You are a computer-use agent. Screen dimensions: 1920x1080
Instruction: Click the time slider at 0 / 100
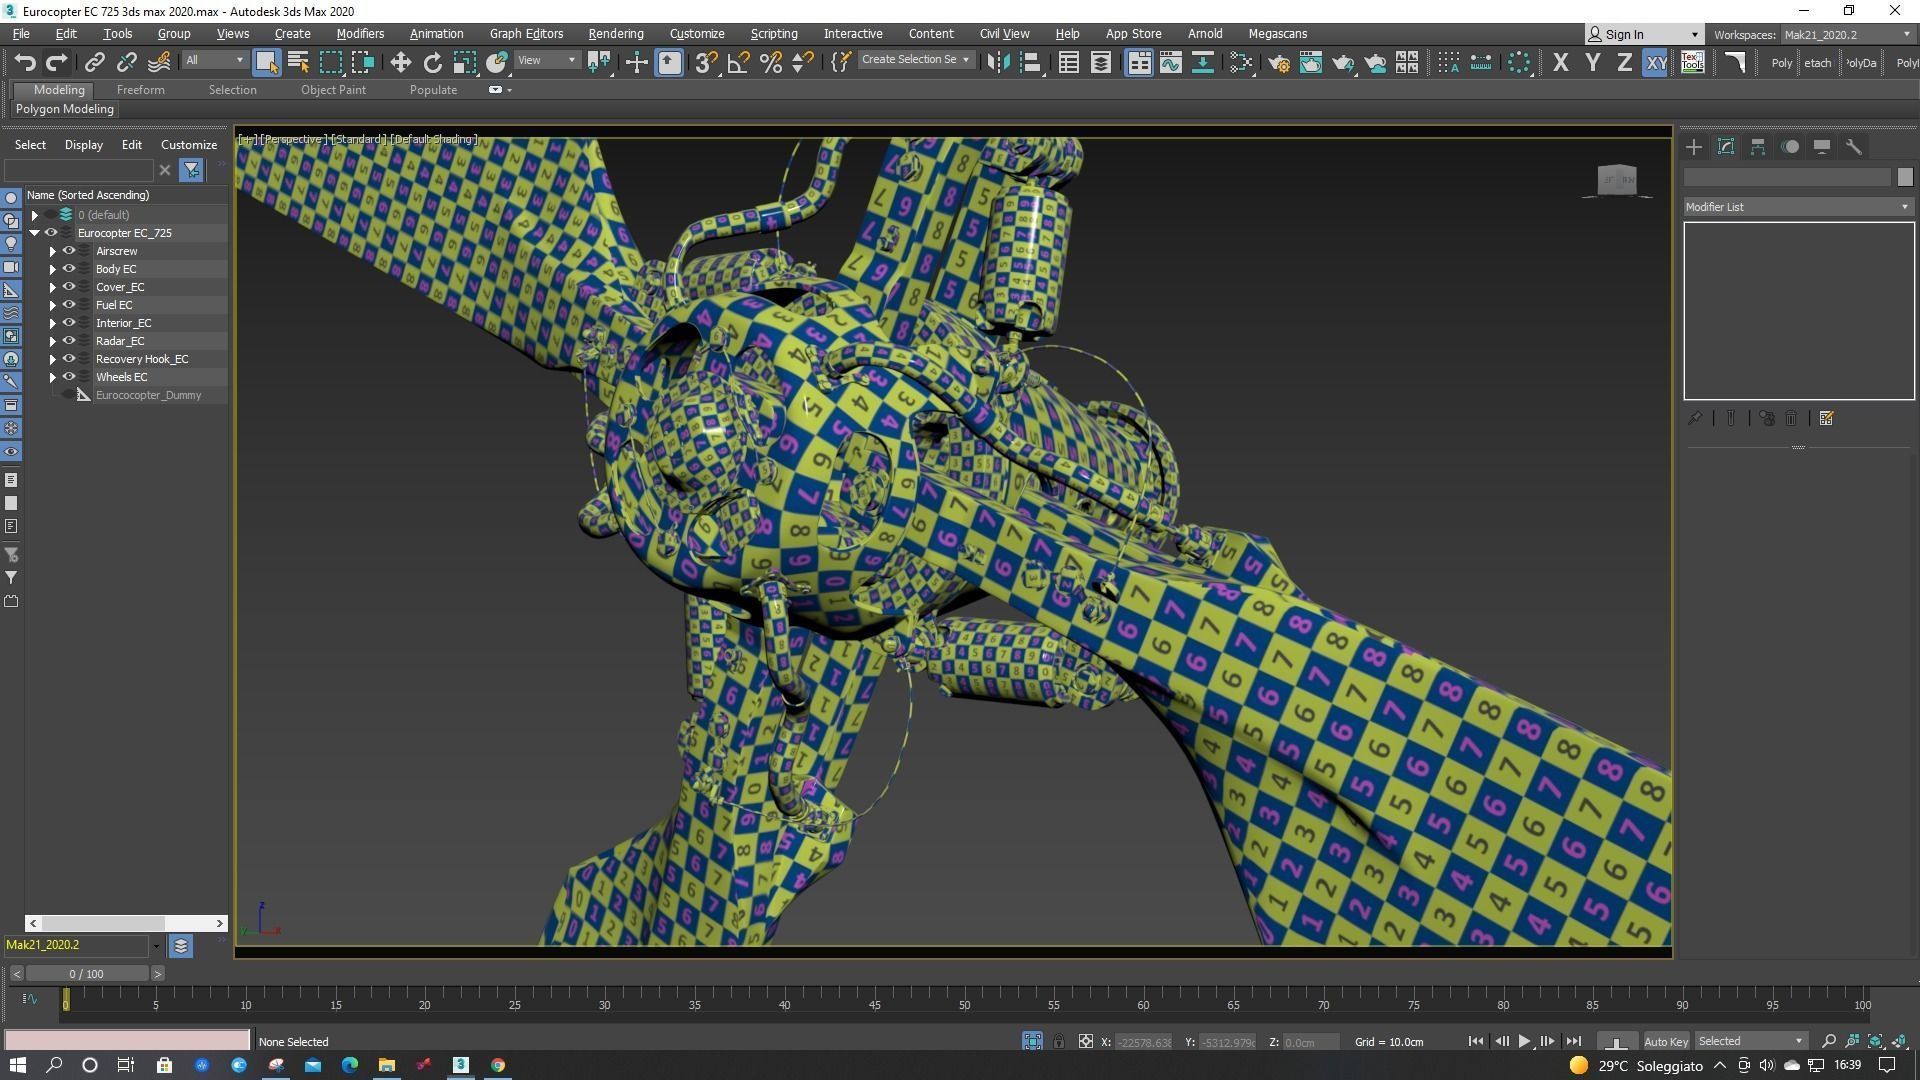point(86,973)
